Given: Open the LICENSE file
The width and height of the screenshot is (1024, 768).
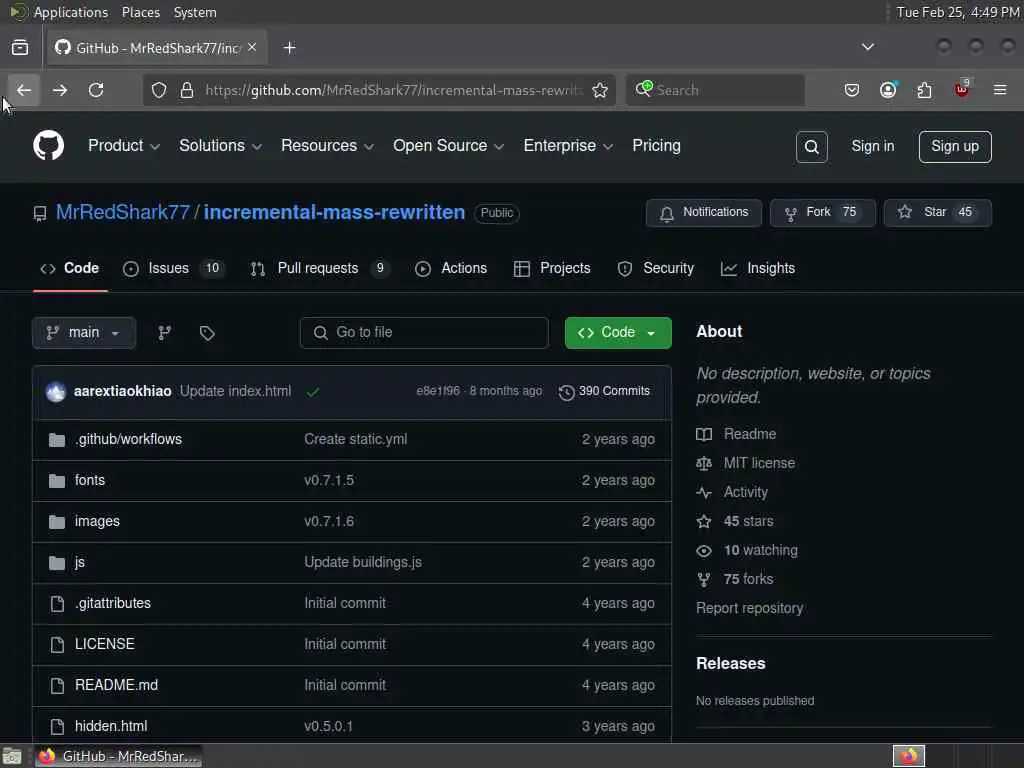Looking at the screenshot, I should pyautogui.click(x=104, y=645).
